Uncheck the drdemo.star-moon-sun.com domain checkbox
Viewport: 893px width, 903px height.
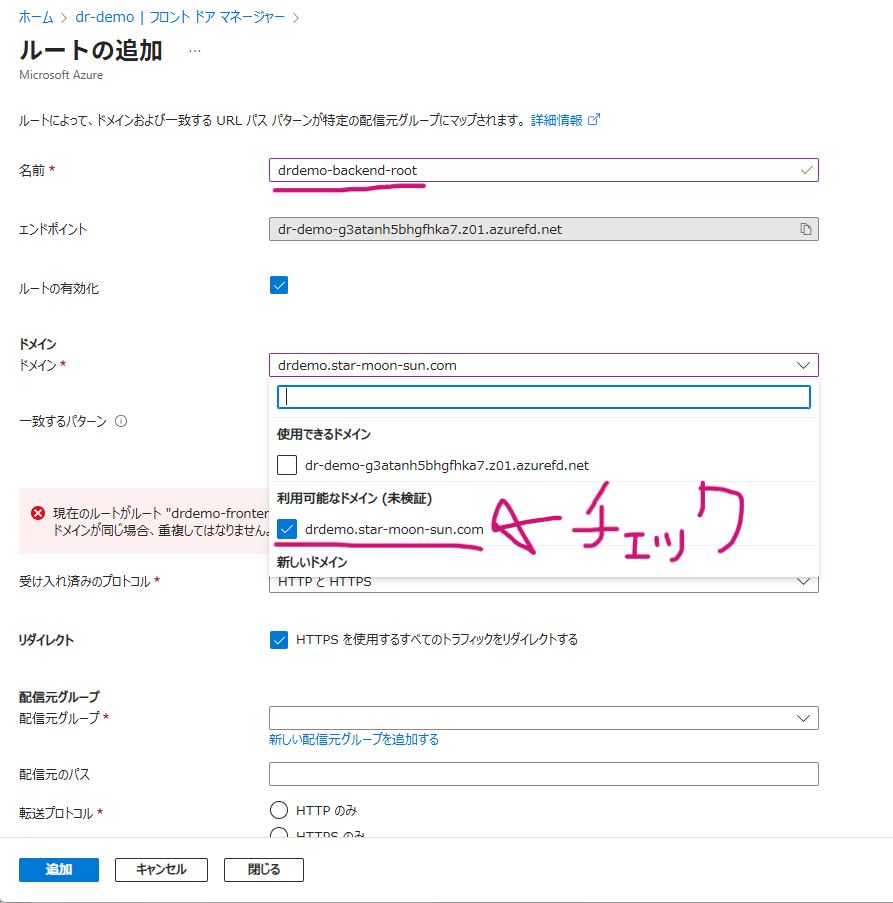287,529
